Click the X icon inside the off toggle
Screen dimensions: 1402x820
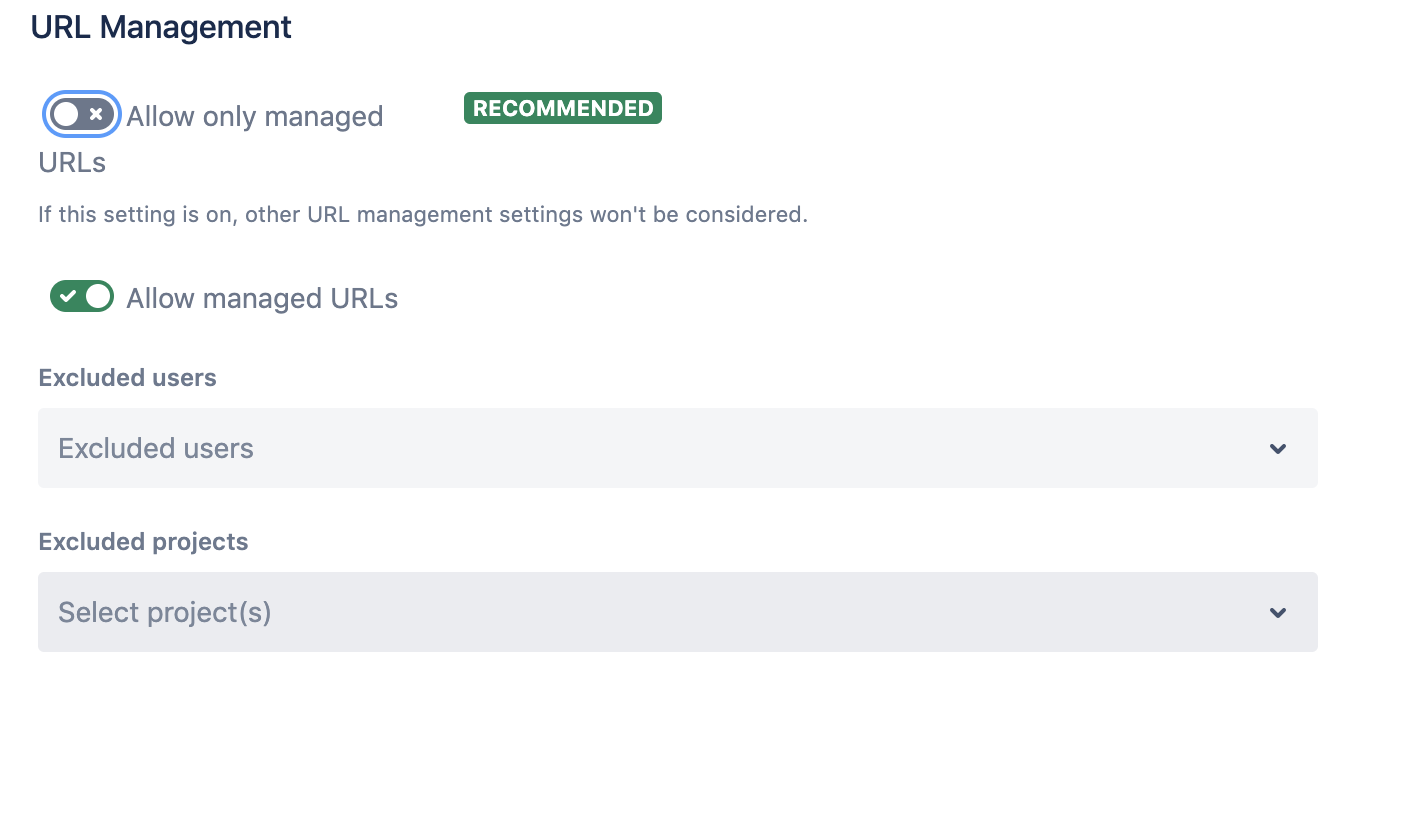[x=96, y=115]
